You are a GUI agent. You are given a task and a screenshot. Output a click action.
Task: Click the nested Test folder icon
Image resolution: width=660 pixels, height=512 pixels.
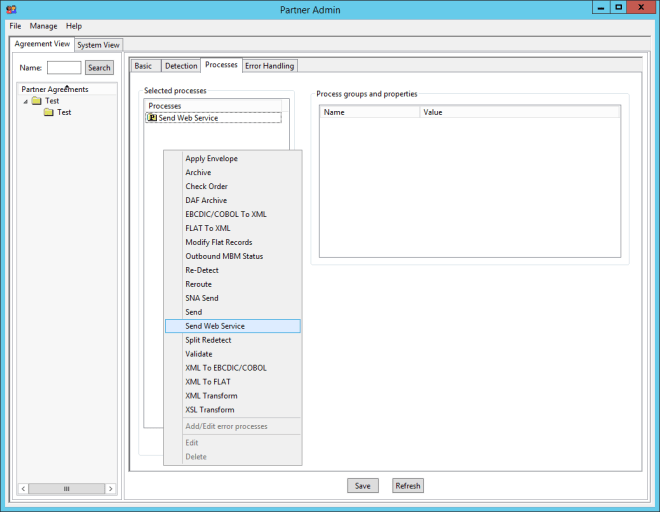(48, 113)
